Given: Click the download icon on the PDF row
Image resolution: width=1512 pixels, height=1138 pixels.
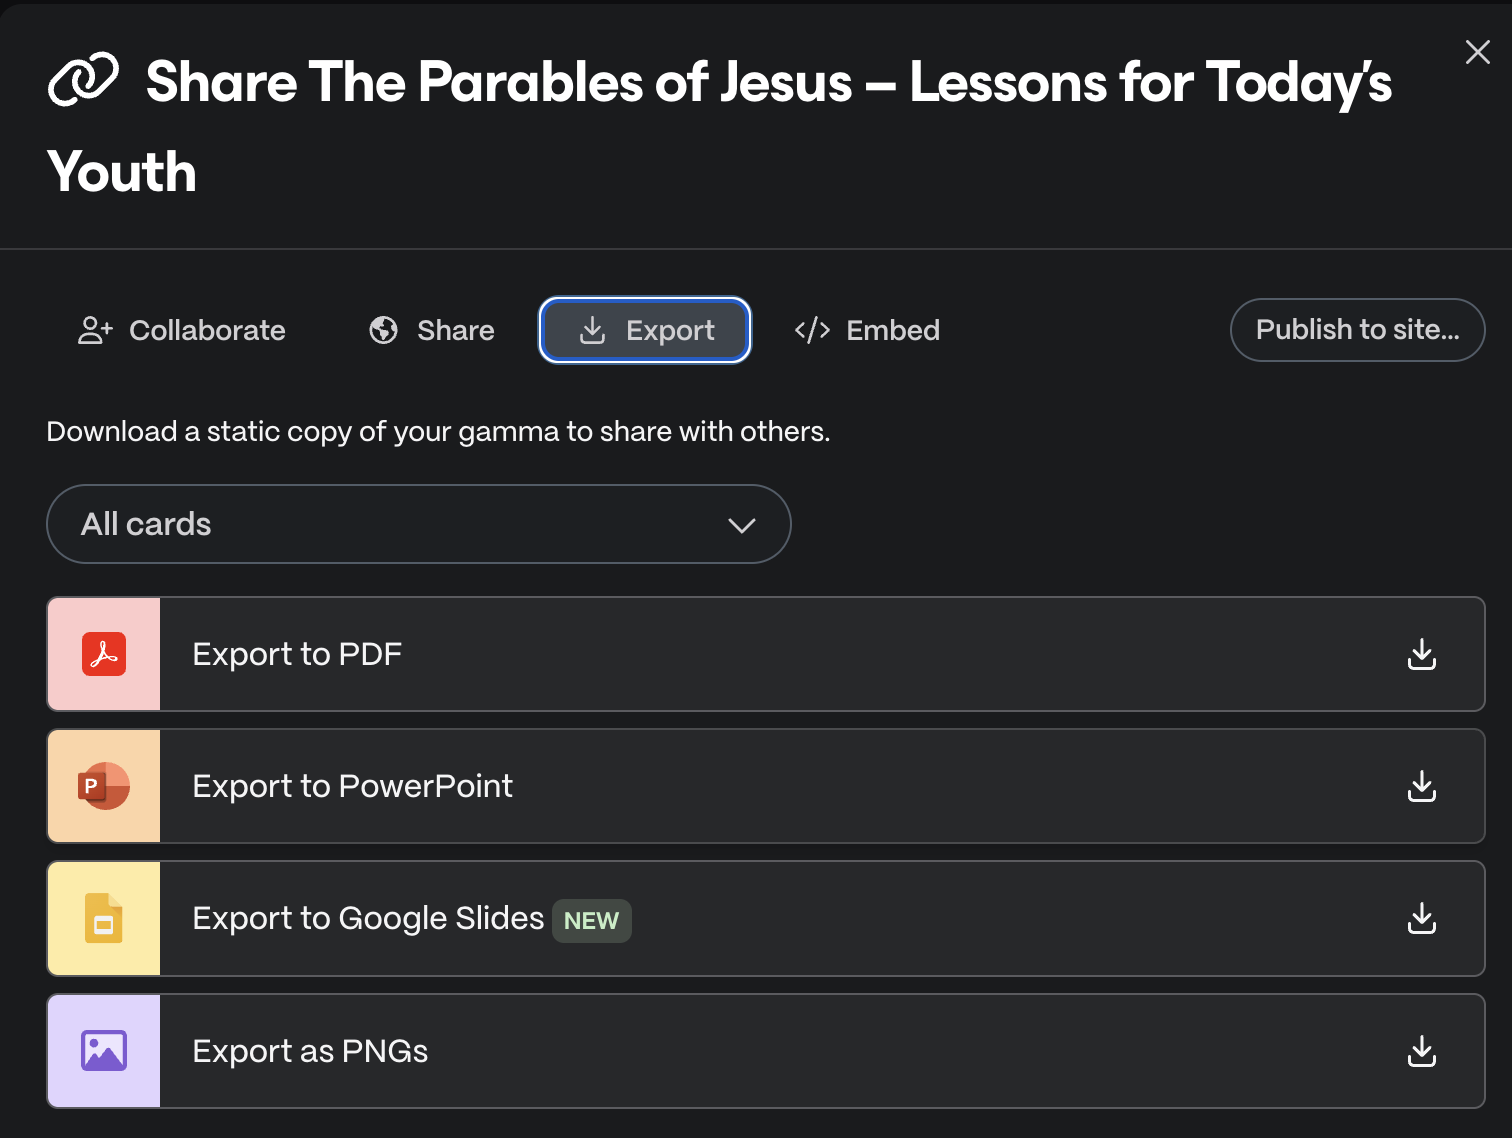Looking at the screenshot, I should click(x=1421, y=654).
